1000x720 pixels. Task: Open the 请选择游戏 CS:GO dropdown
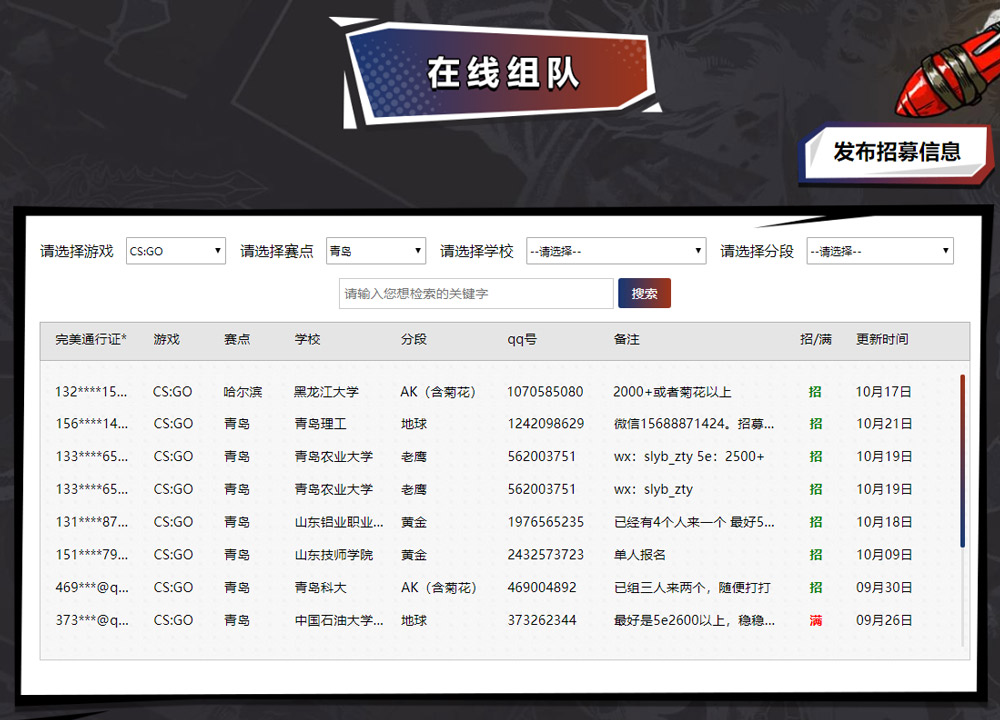175,251
